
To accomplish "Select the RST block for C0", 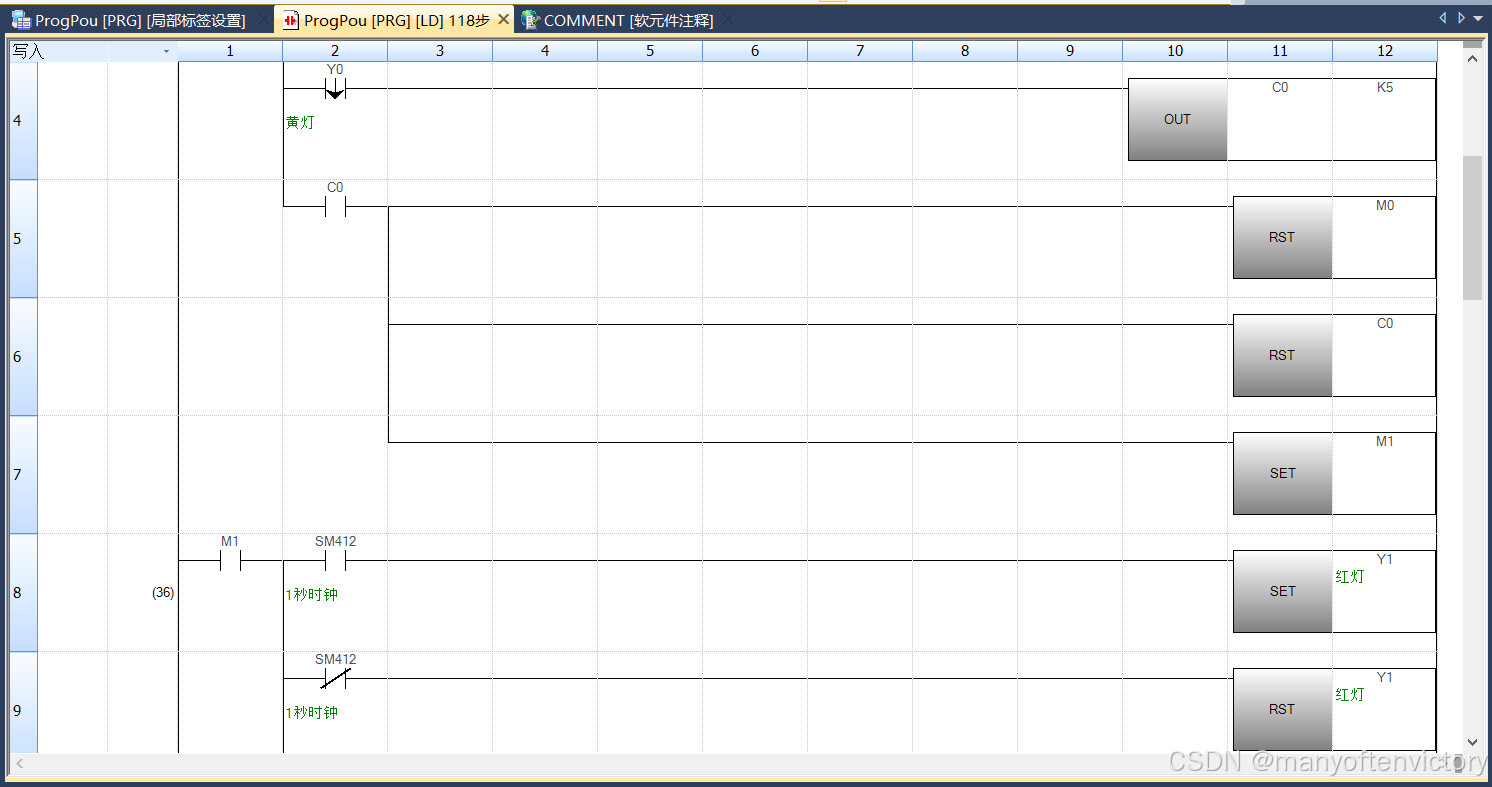I will coord(1282,355).
